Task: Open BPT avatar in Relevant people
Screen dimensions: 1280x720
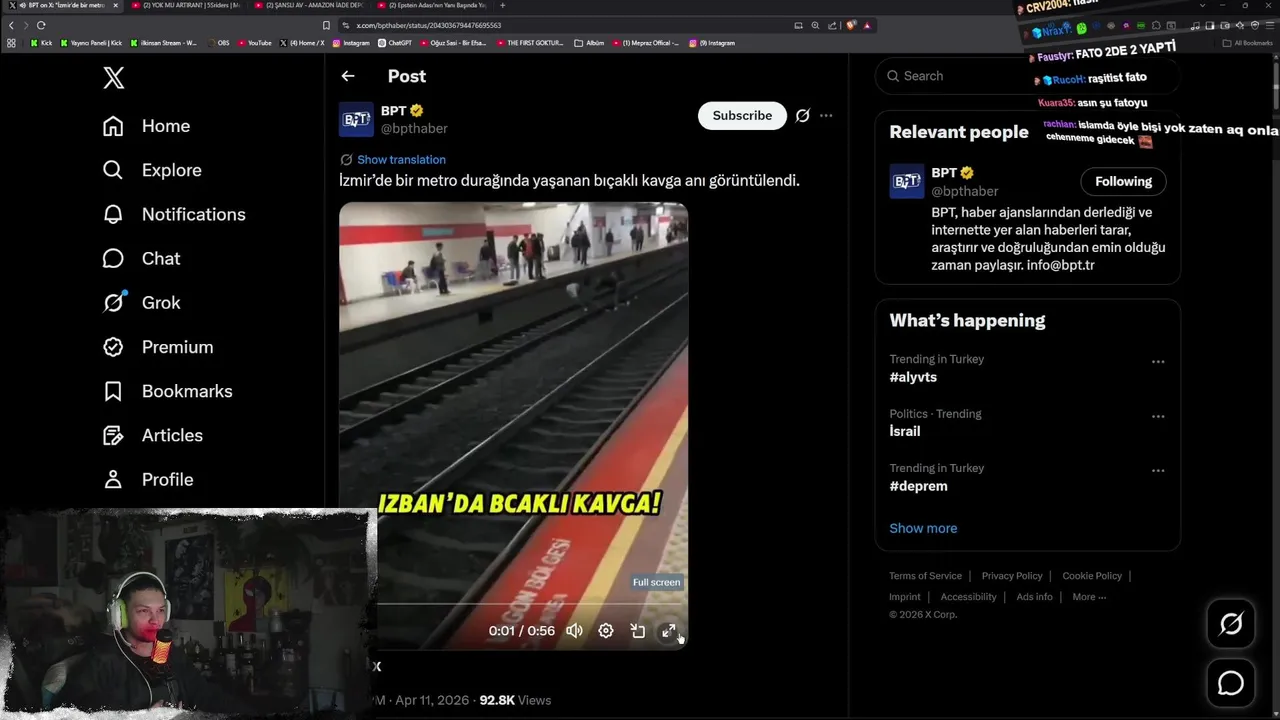Action: point(907,182)
